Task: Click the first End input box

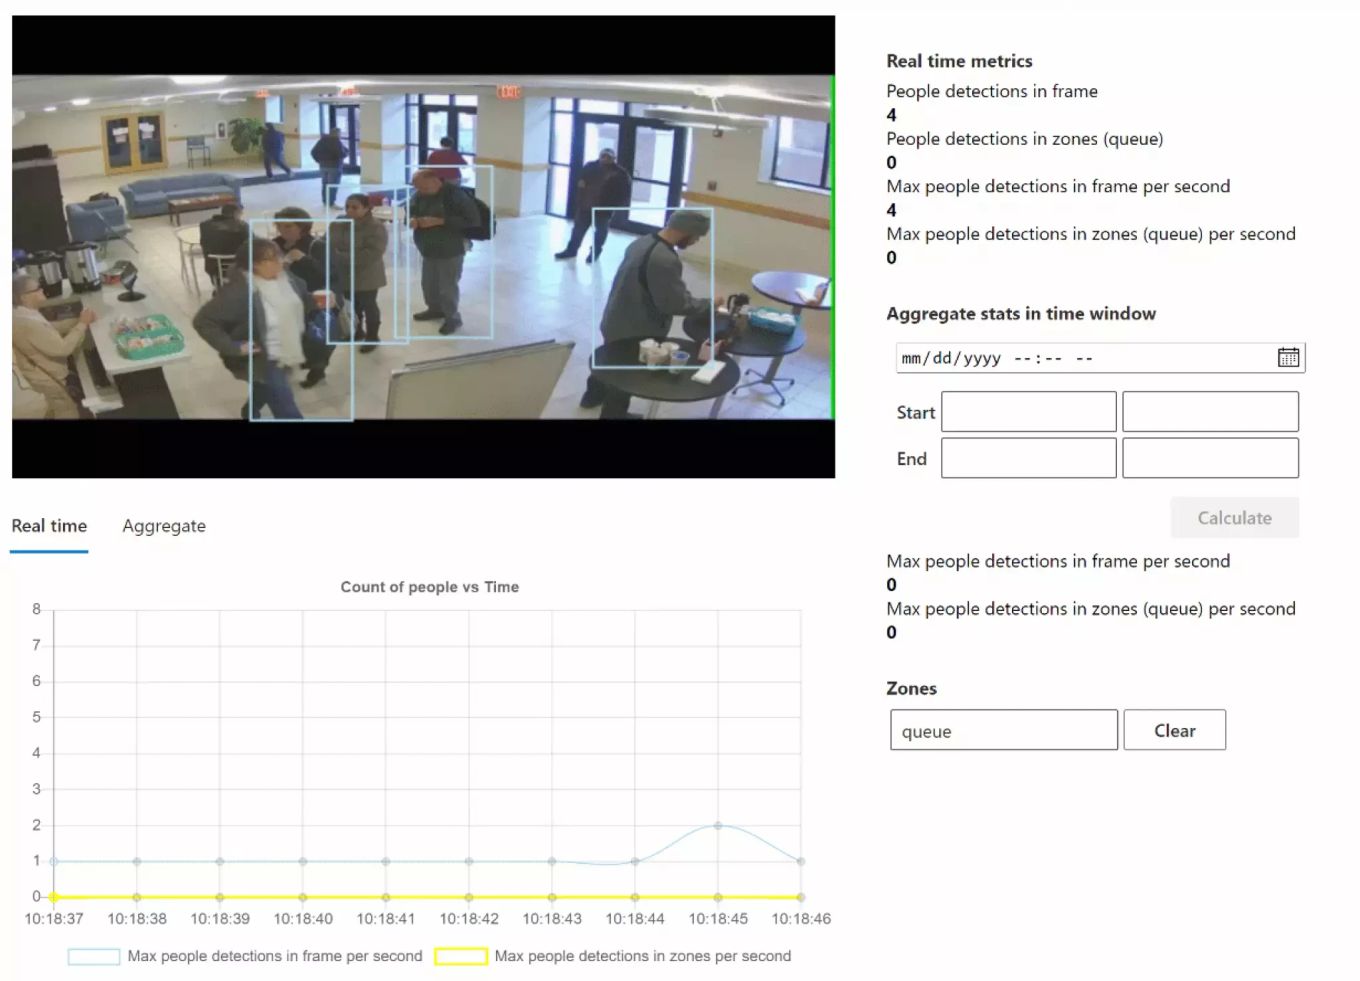Action: point(1028,458)
